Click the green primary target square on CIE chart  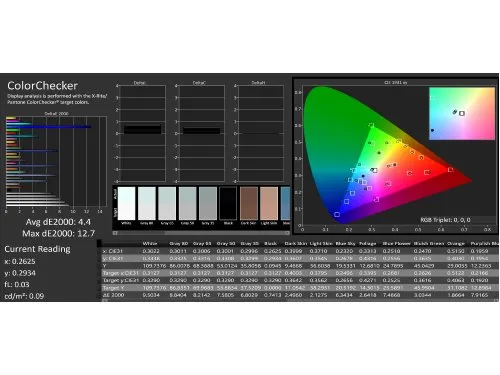371,125
